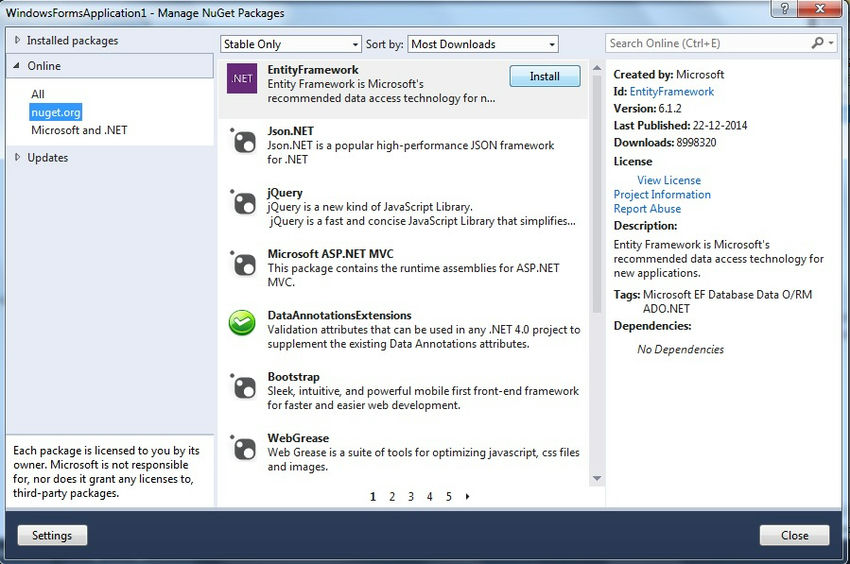Select the DataAnnotationsExtensions package title
Viewport: 850px width, 564px height.
339,315
